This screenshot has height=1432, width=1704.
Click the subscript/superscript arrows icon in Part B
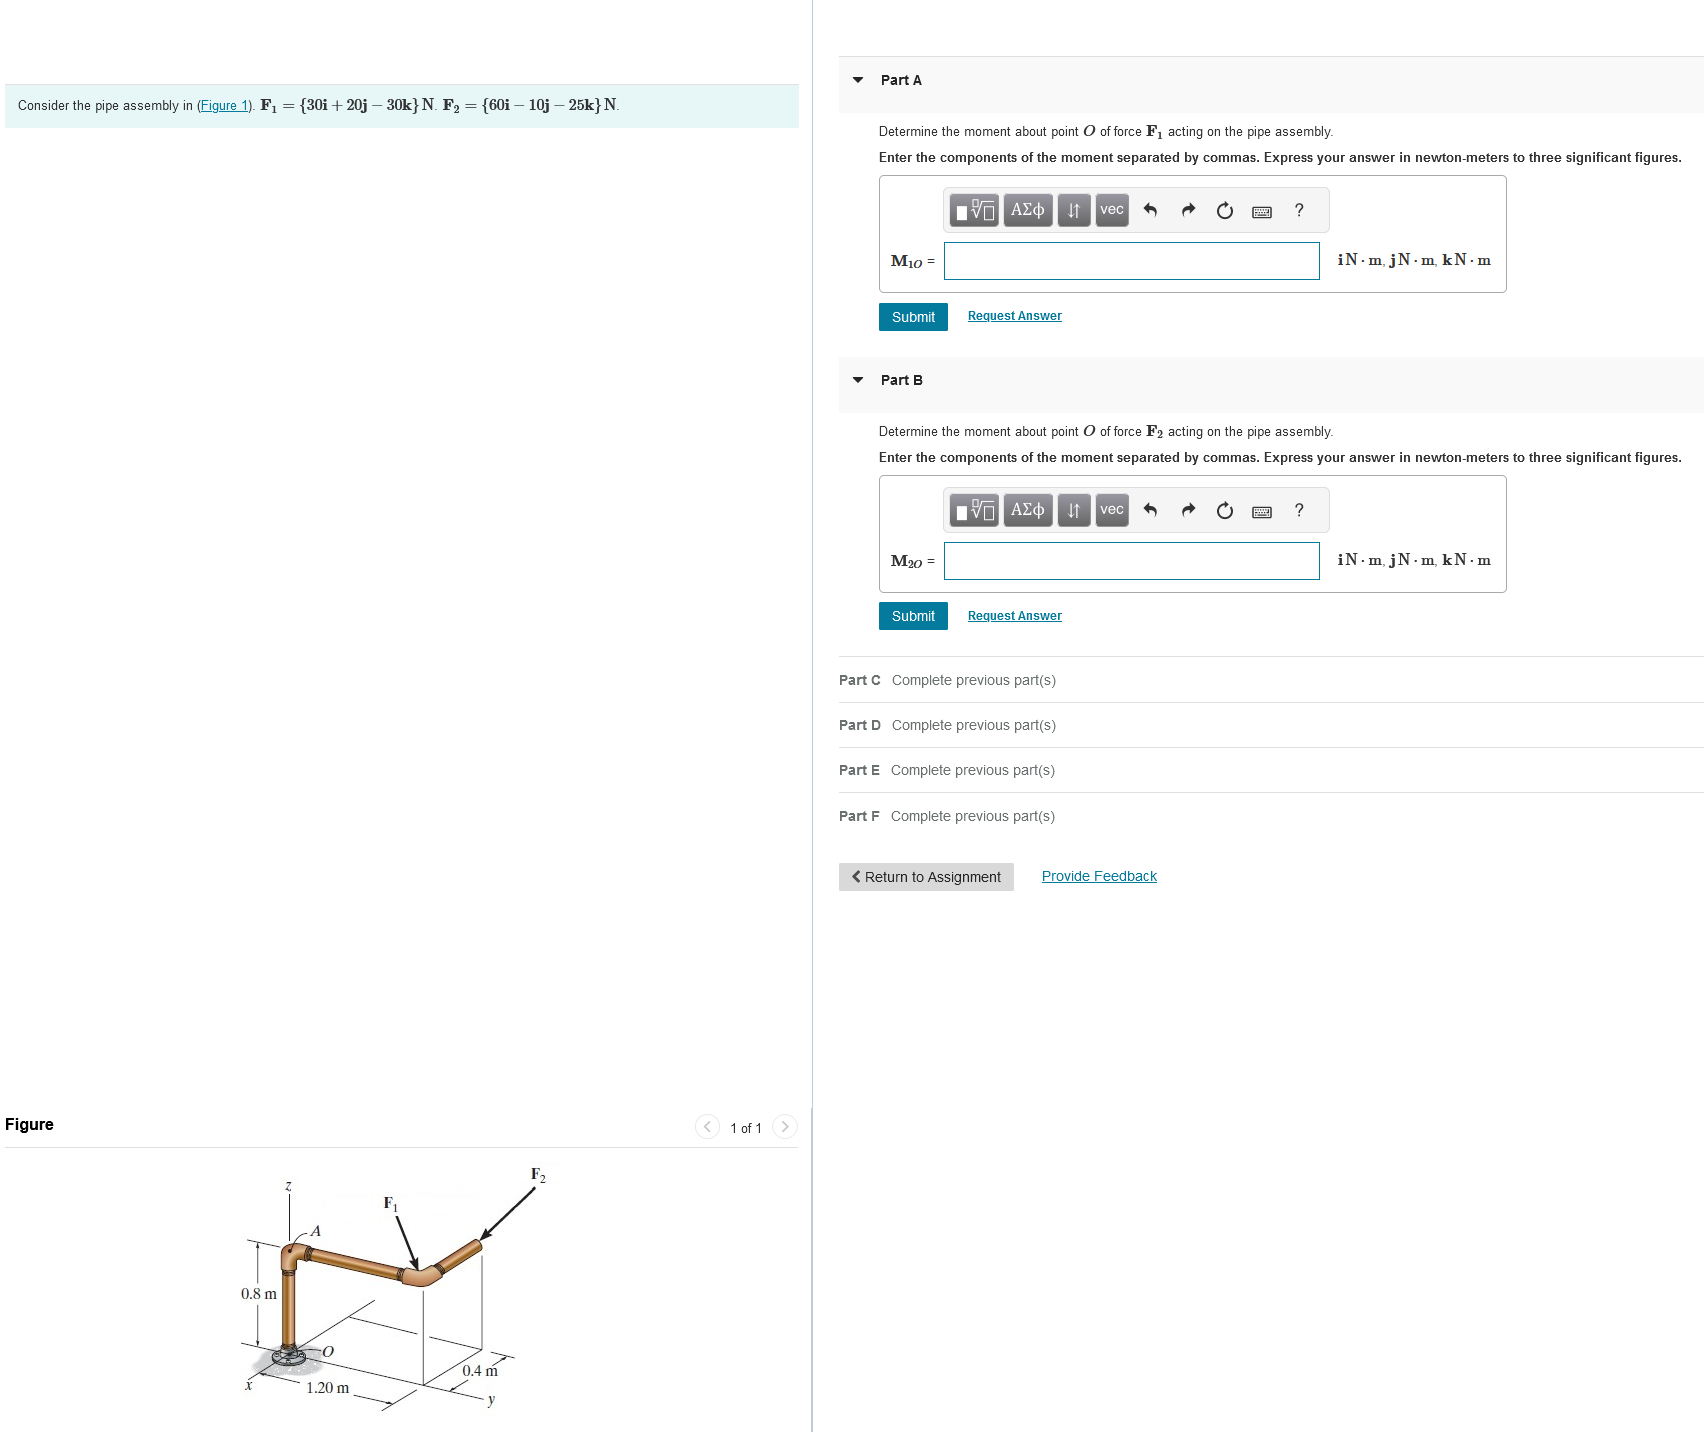[1073, 510]
